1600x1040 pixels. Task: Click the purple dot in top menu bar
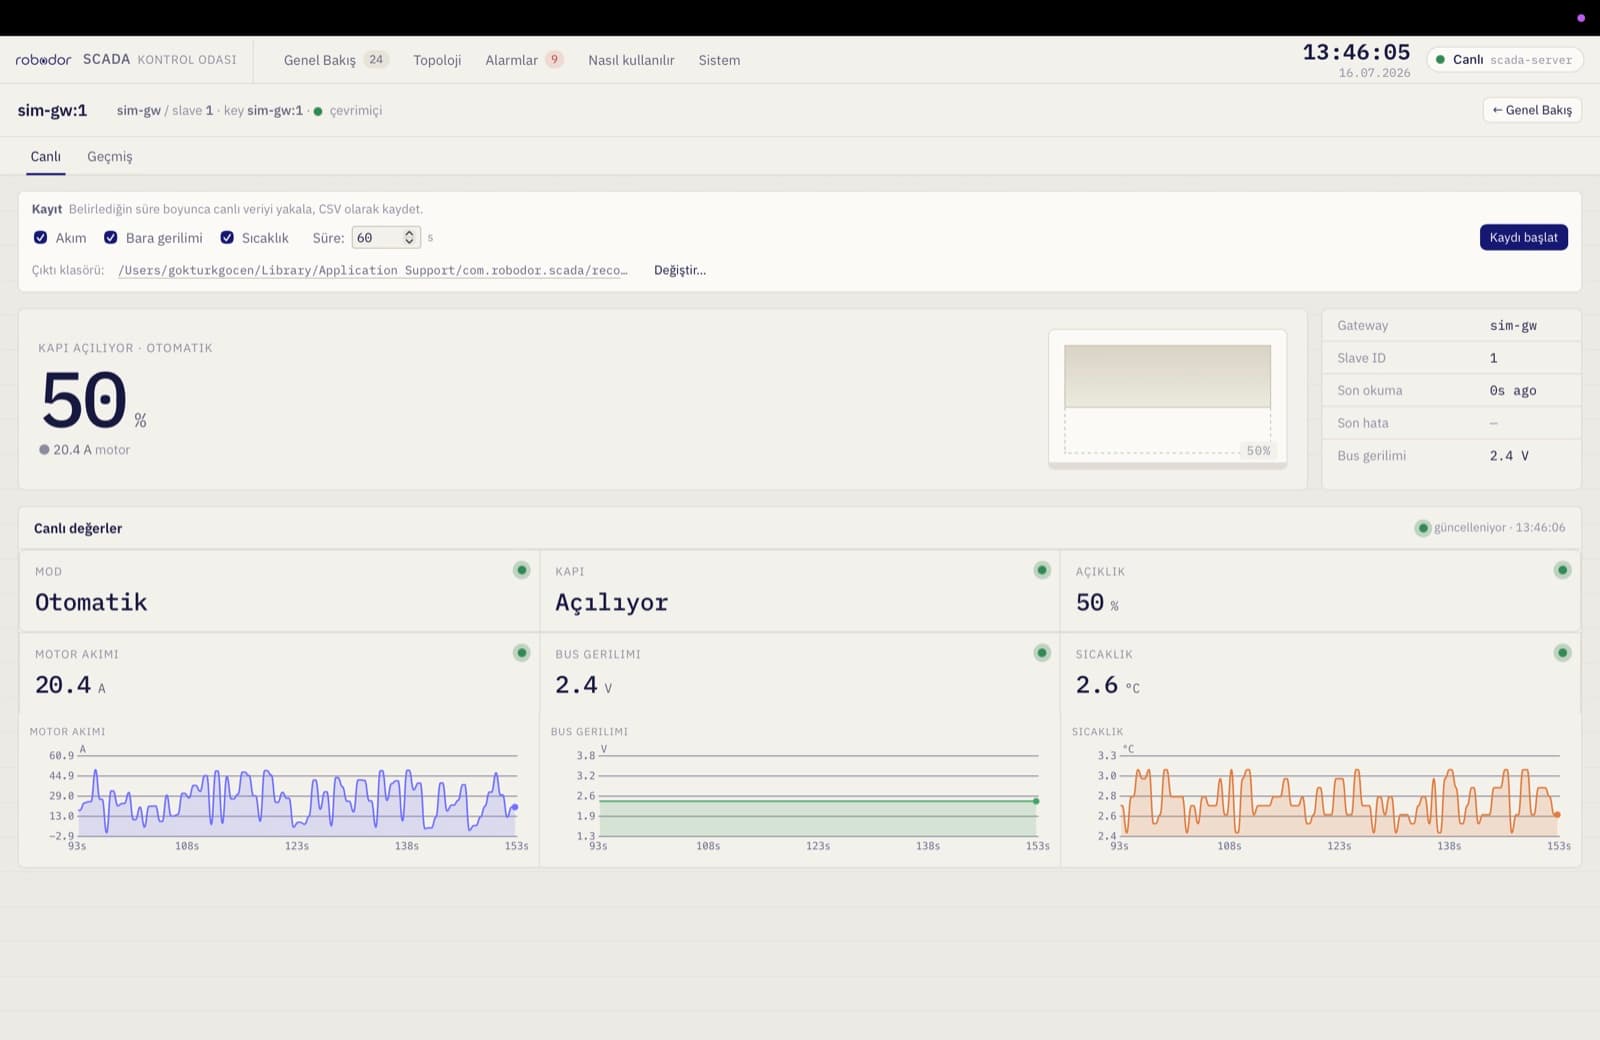[1581, 18]
